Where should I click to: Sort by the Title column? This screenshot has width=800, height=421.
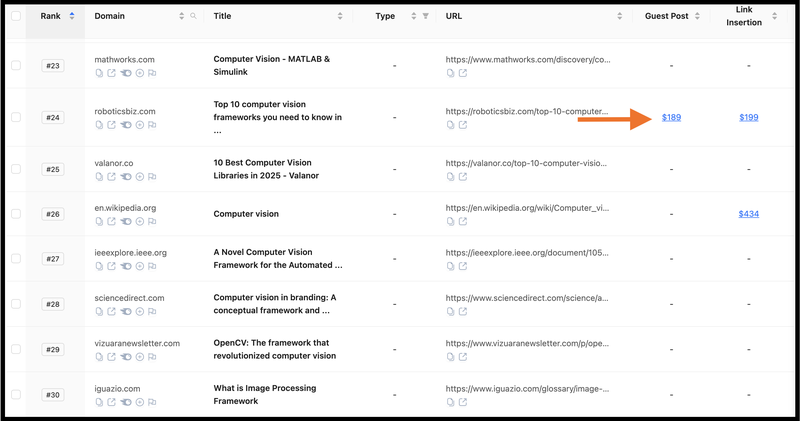[x=340, y=16]
